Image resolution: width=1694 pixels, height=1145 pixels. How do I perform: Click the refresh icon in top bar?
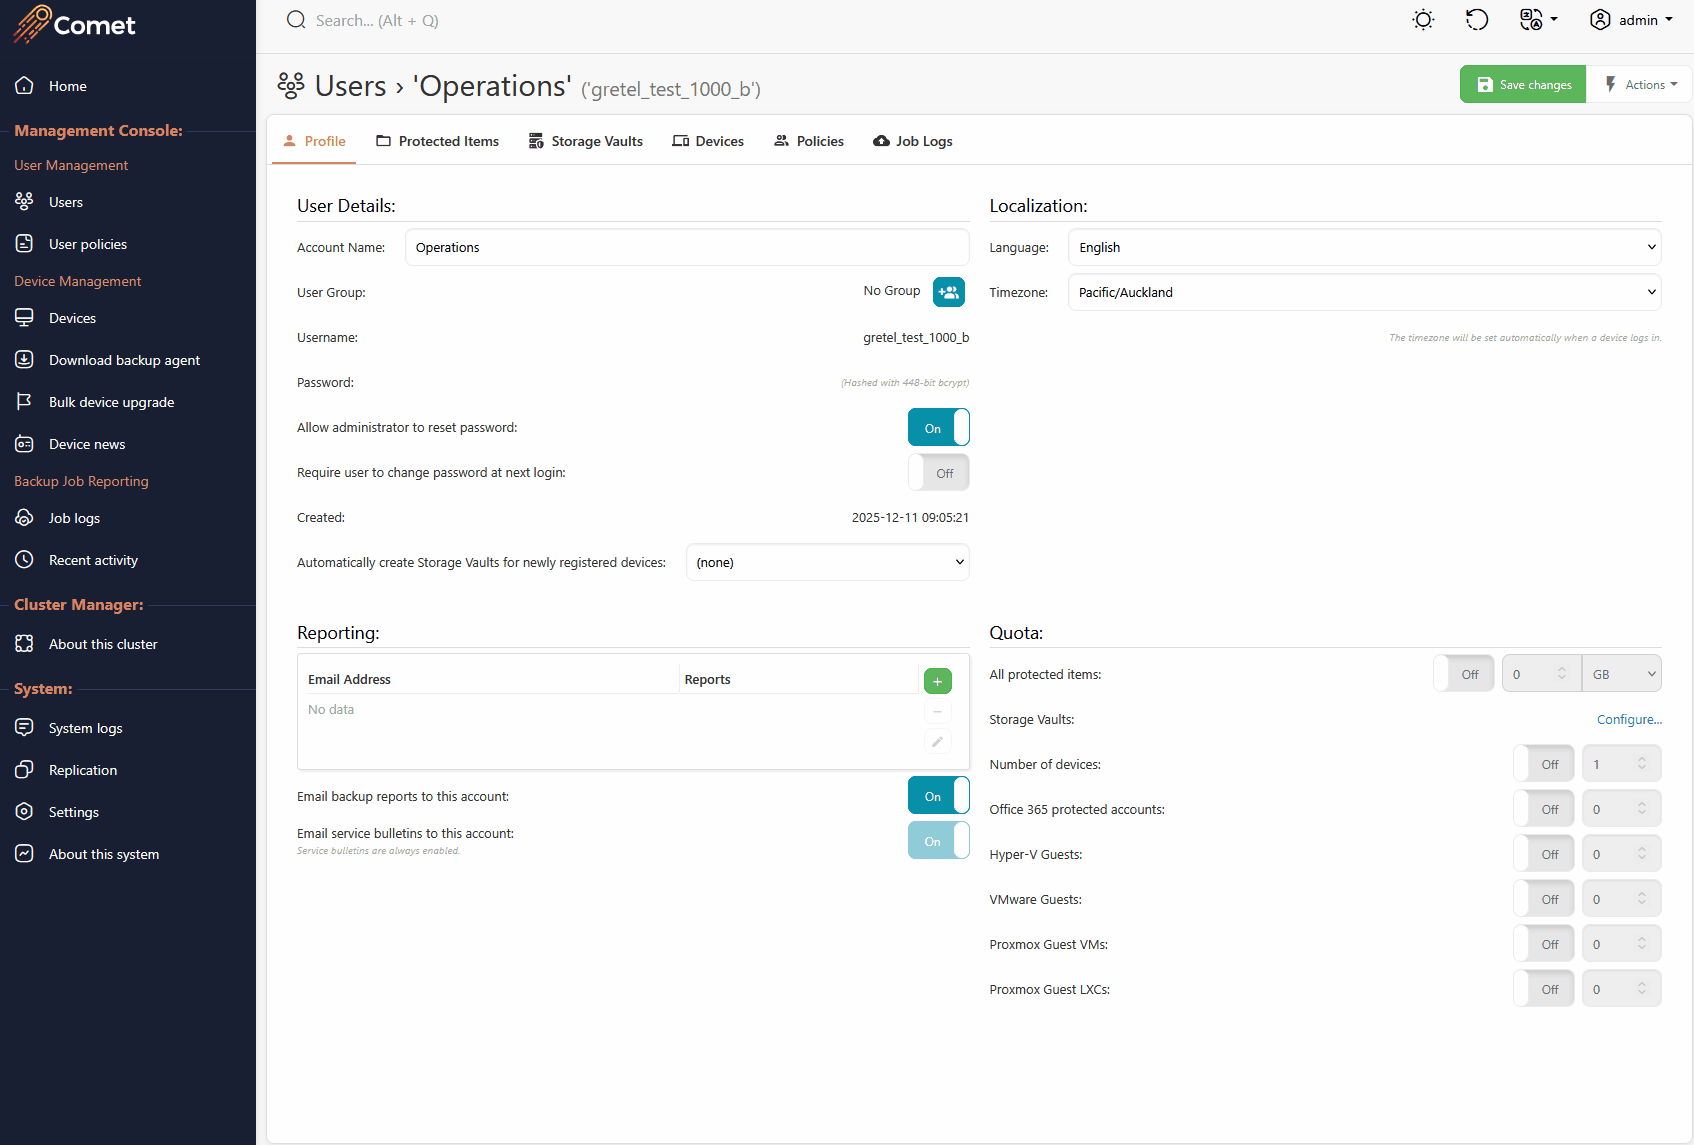tap(1477, 20)
